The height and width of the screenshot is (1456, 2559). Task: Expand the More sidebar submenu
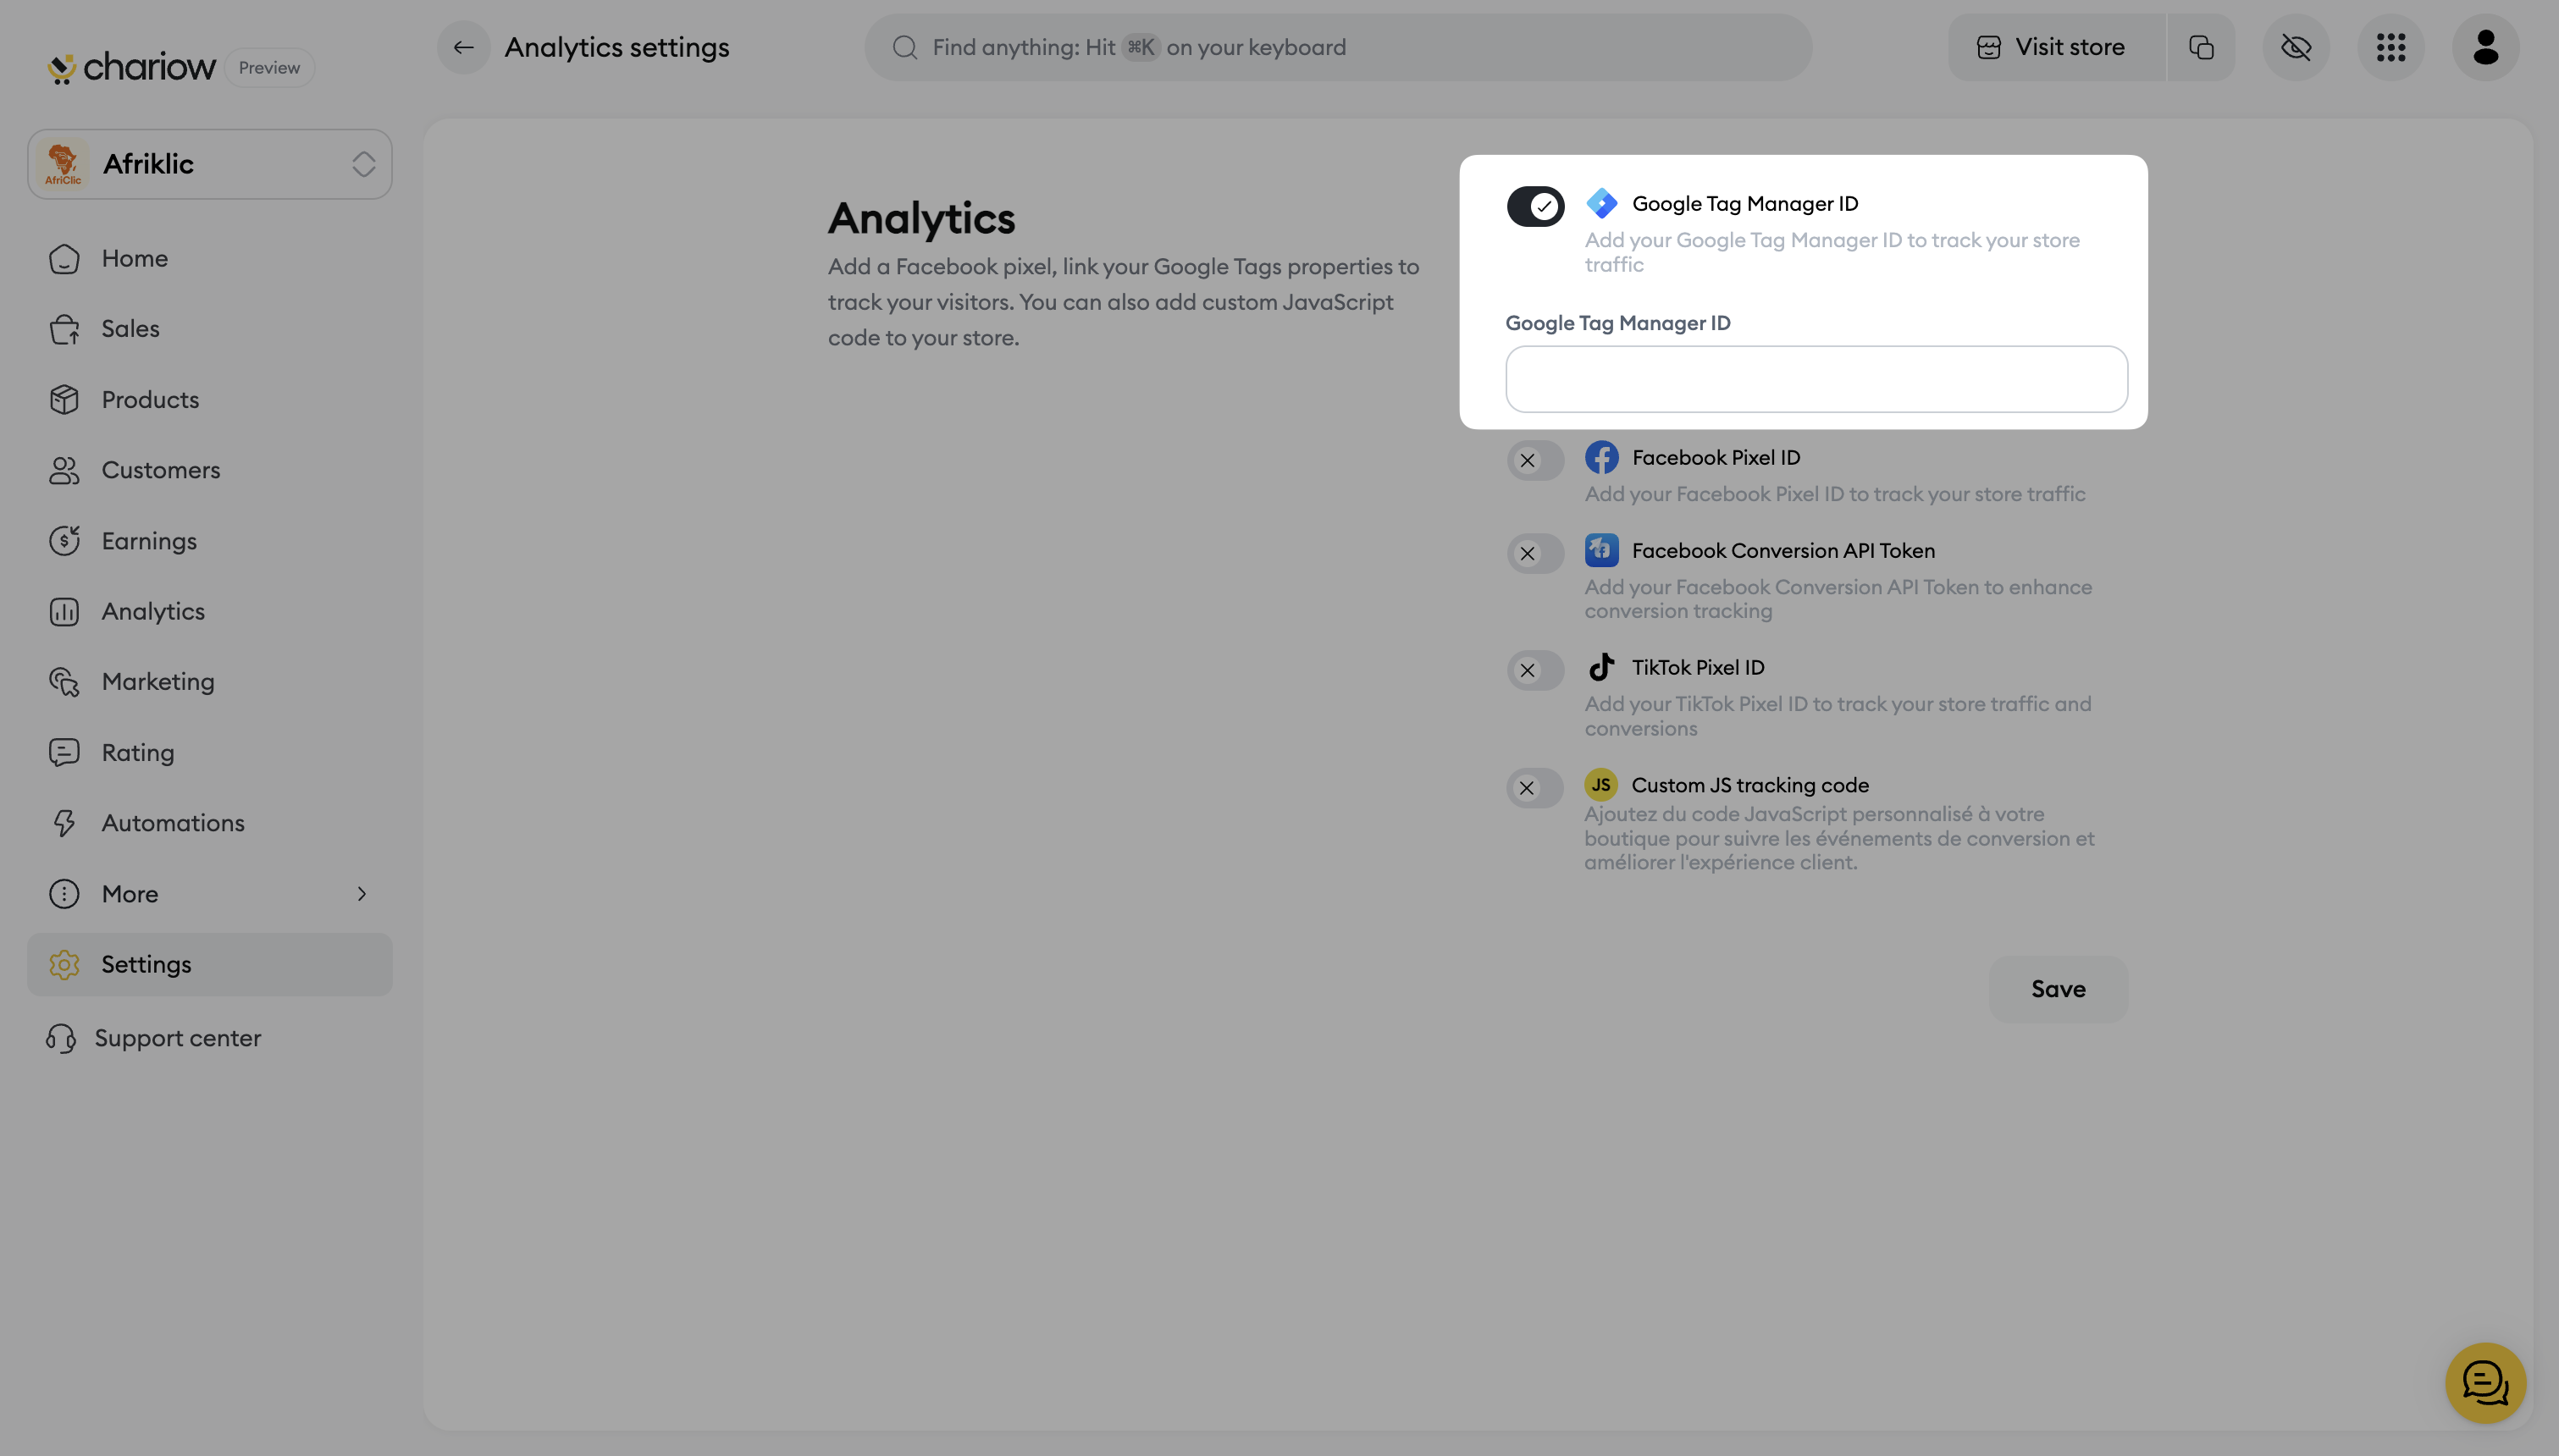pos(210,894)
